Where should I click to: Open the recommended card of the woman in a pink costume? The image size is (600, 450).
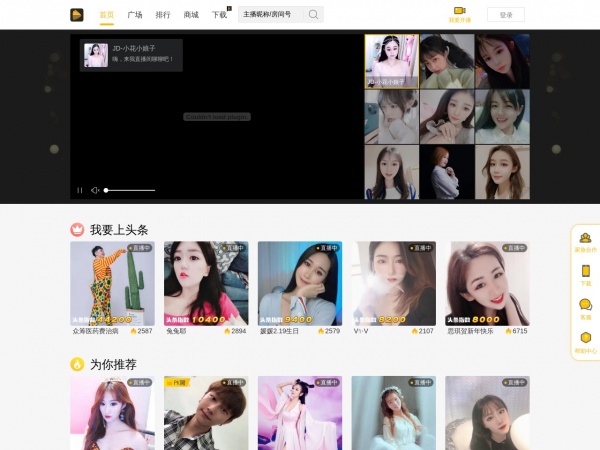[300, 413]
